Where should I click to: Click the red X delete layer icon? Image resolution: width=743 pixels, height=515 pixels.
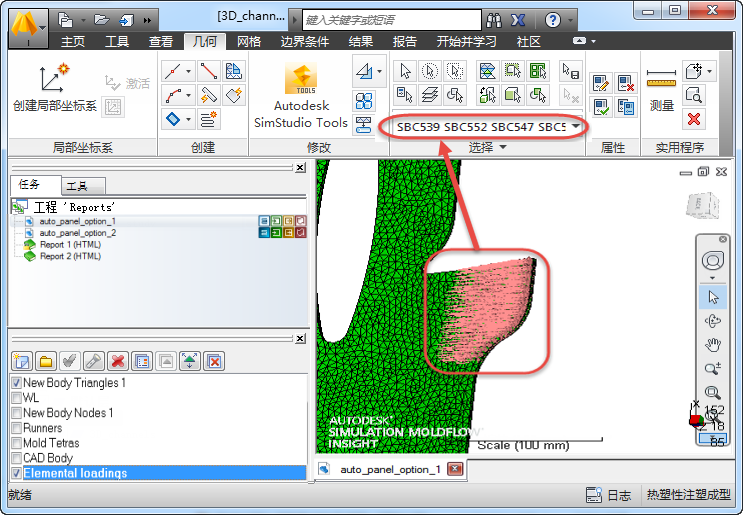118,361
